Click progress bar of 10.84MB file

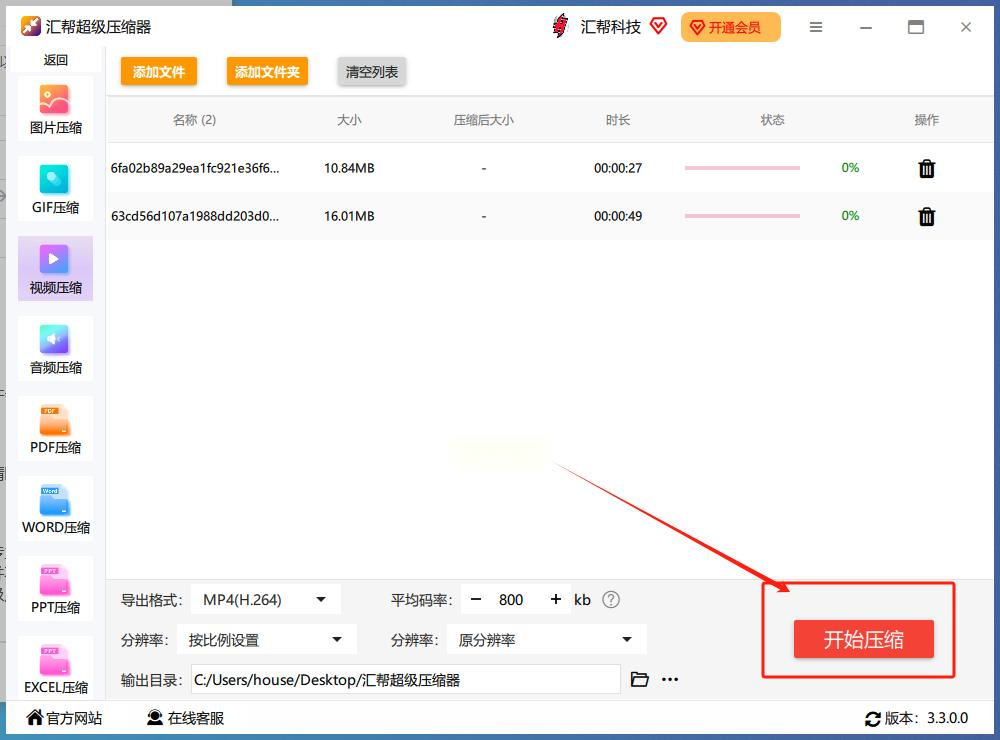pos(742,168)
